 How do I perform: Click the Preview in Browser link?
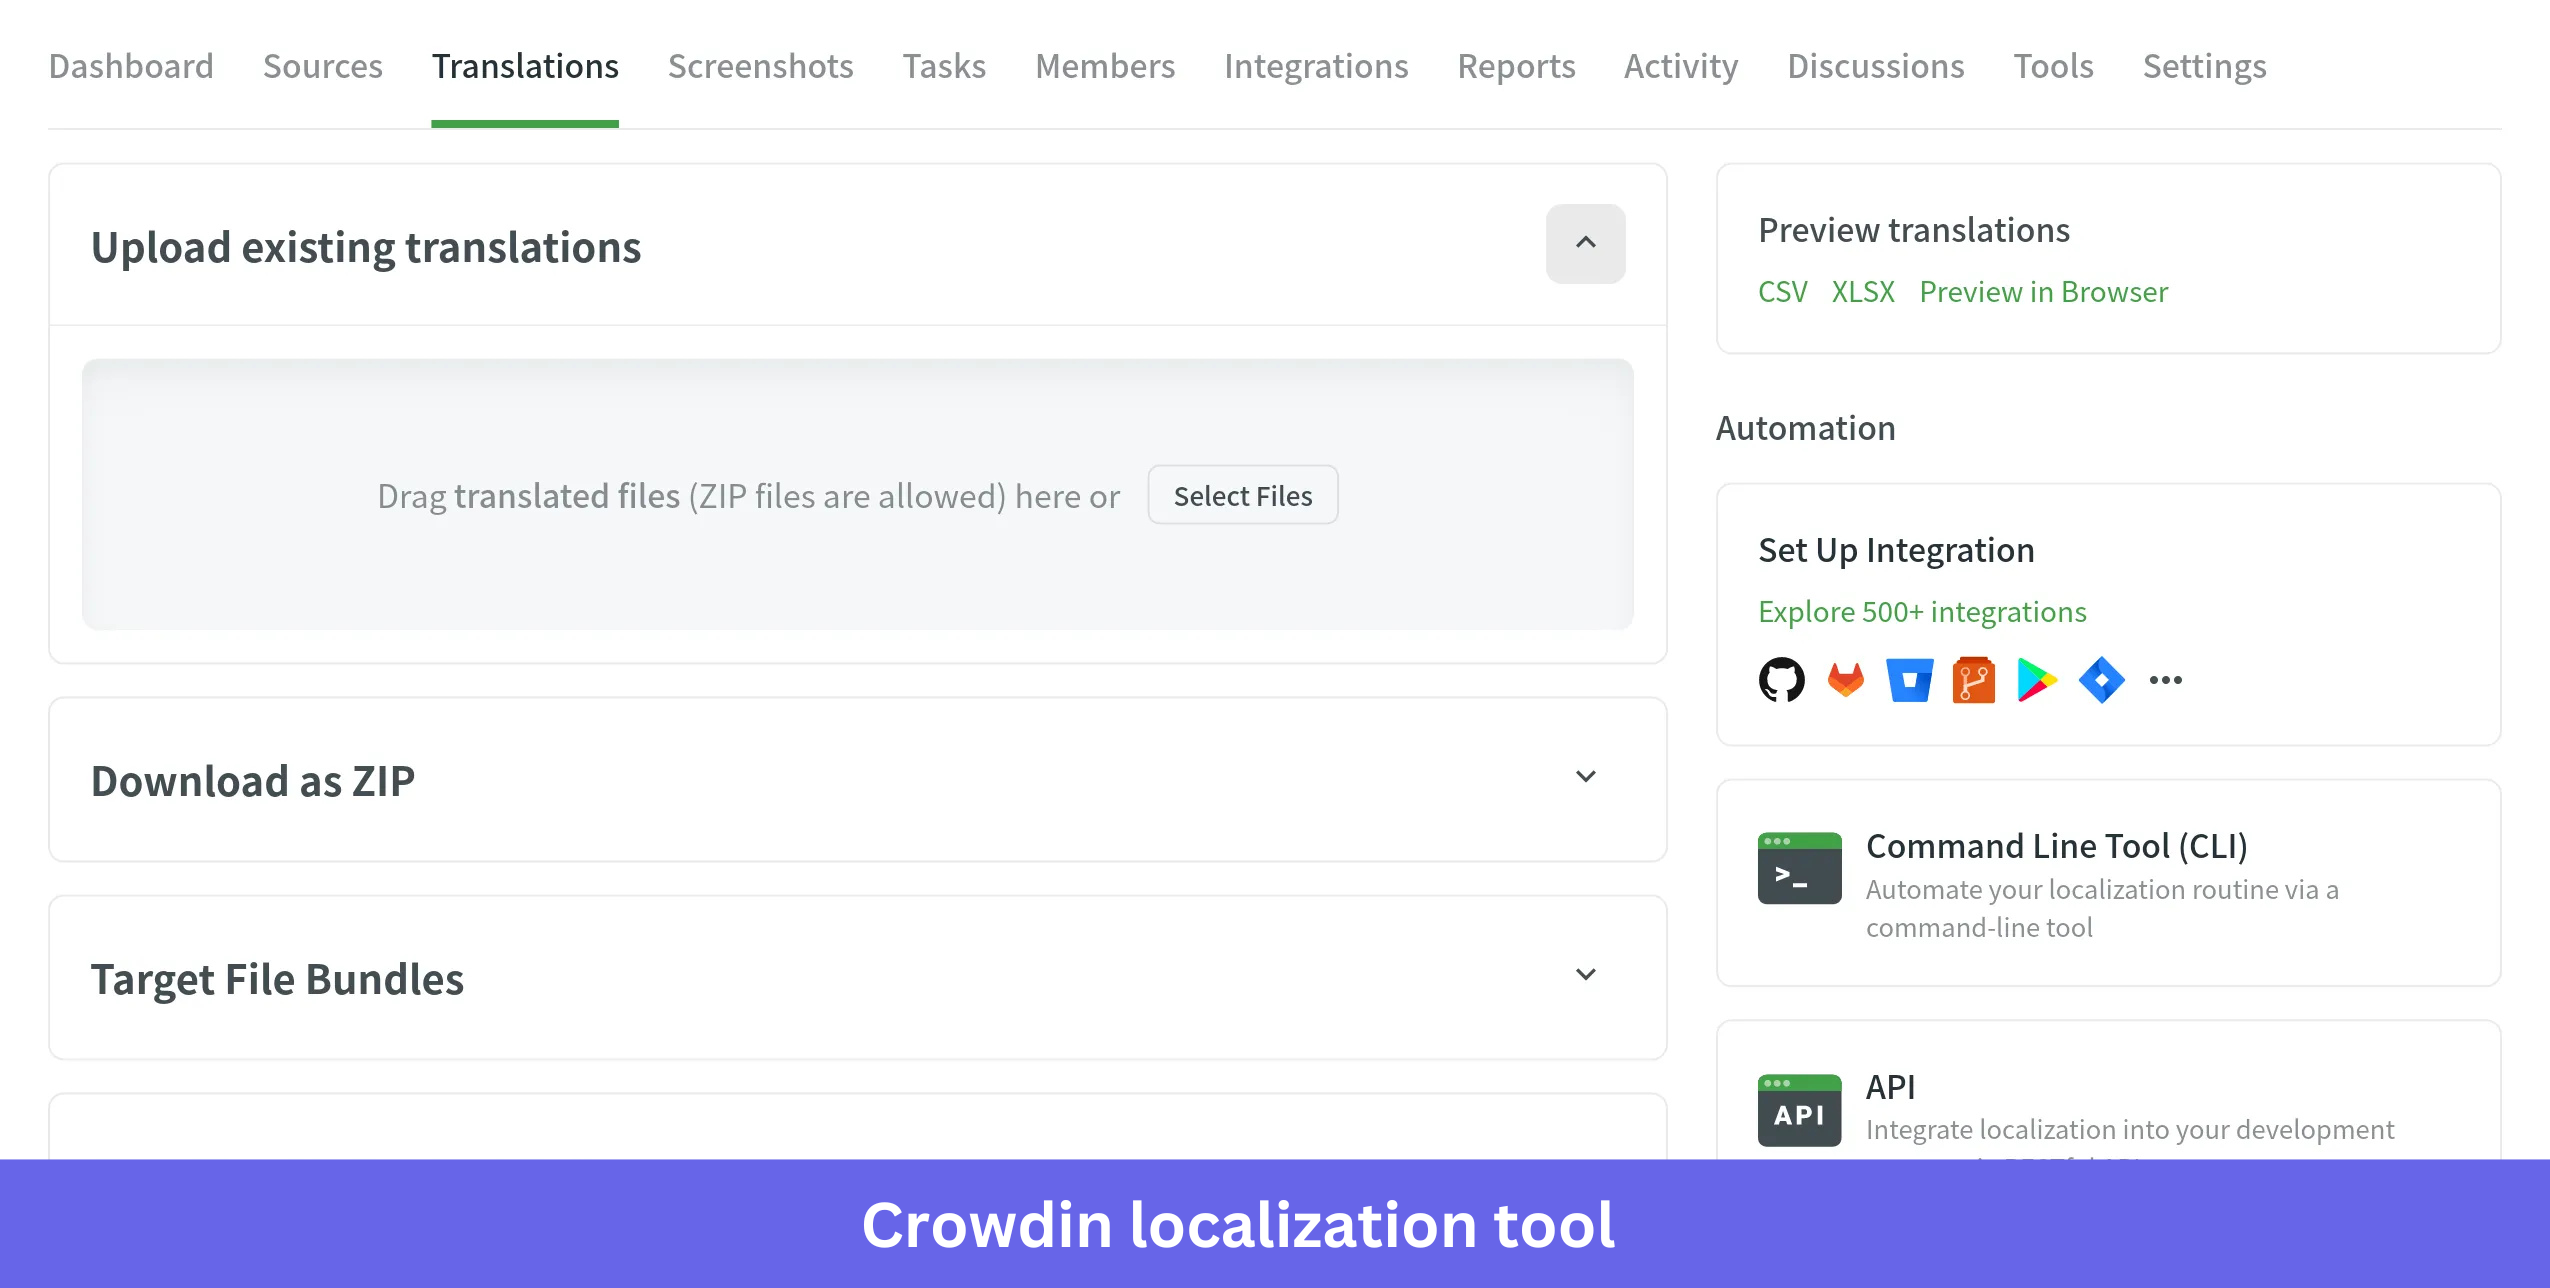pos(2044,292)
